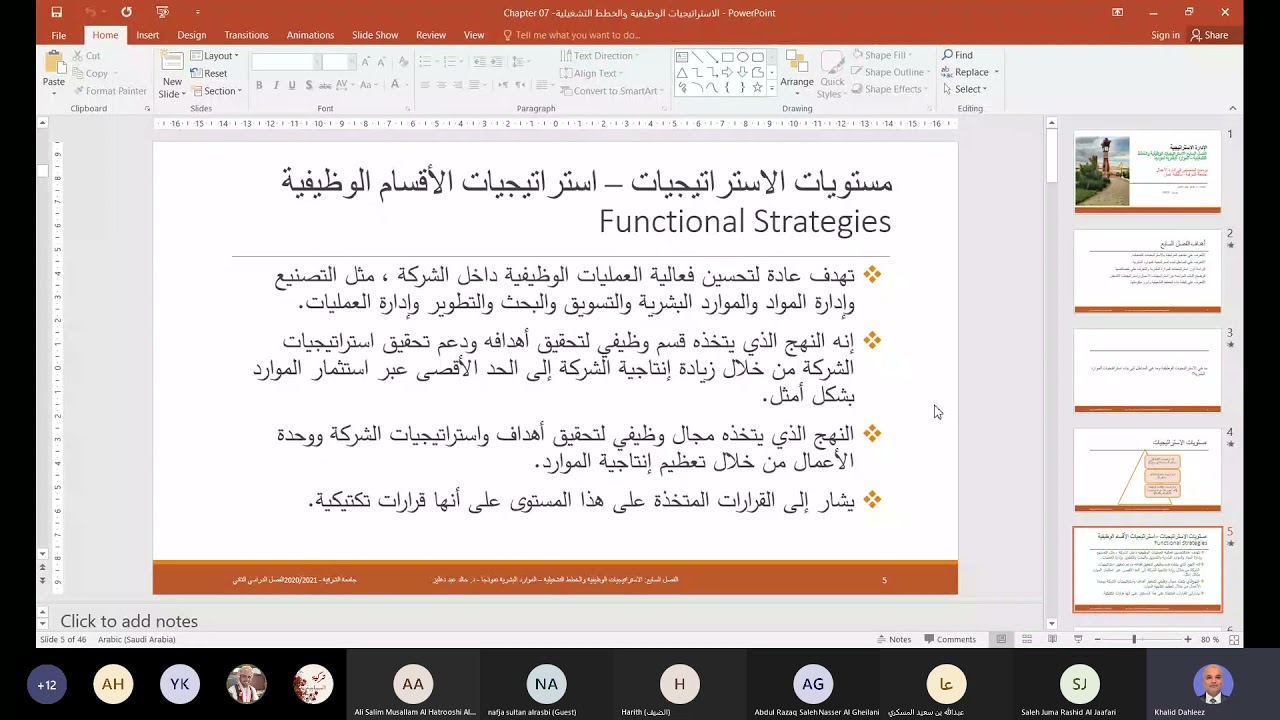The image size is (1280, 720).
Task: Open the Slide Show tab
Action: pyautogui.click(x=375, y=35)
